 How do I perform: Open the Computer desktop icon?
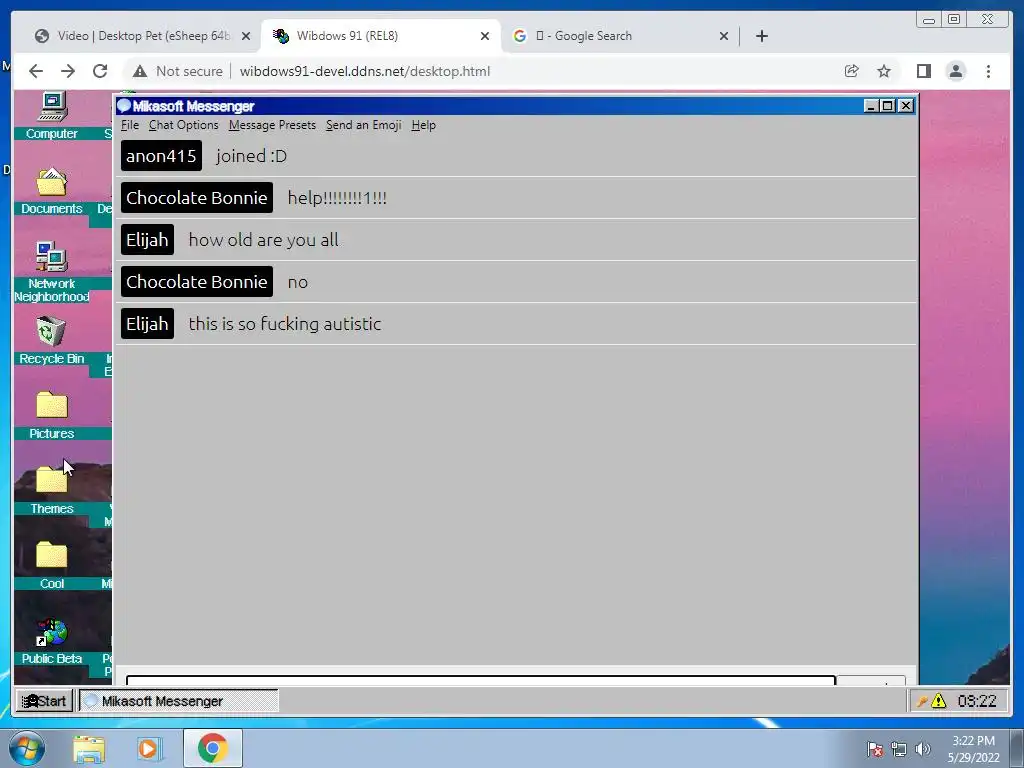coord(52,116)
